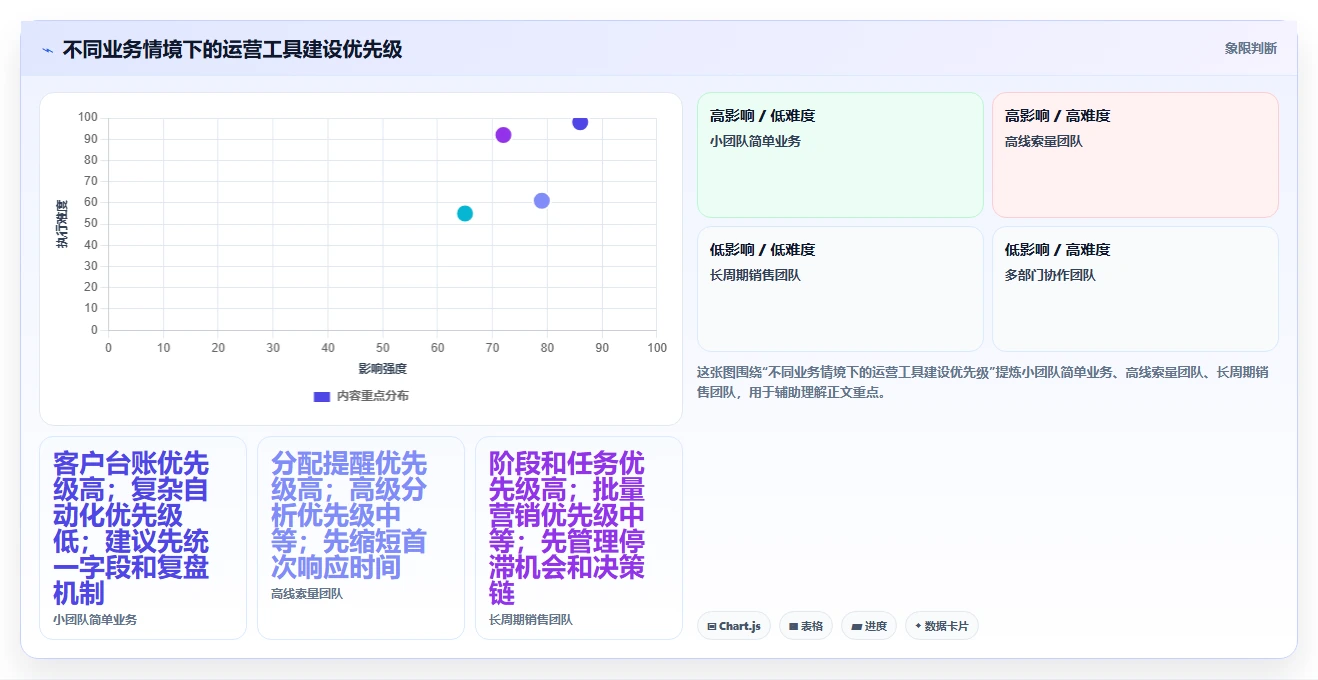Open the 高影响 / 低难度 quadrant card
Screen dimensions: 1318x680
point(840,155)
